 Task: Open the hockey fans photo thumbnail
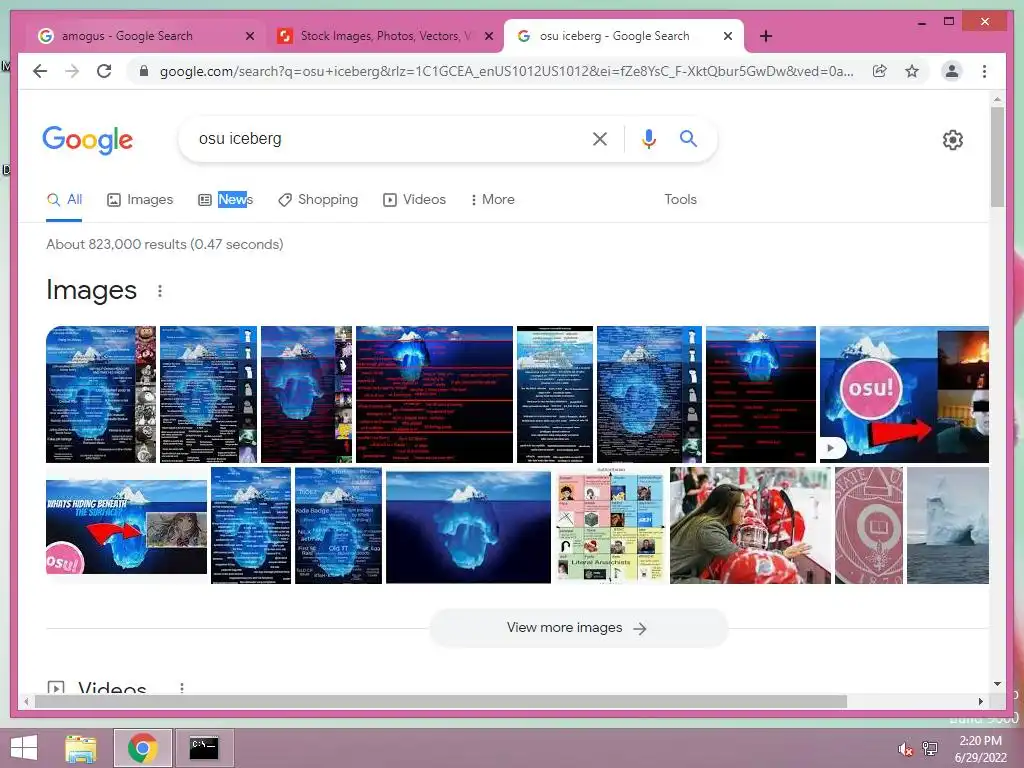click(x=750, y=525)
